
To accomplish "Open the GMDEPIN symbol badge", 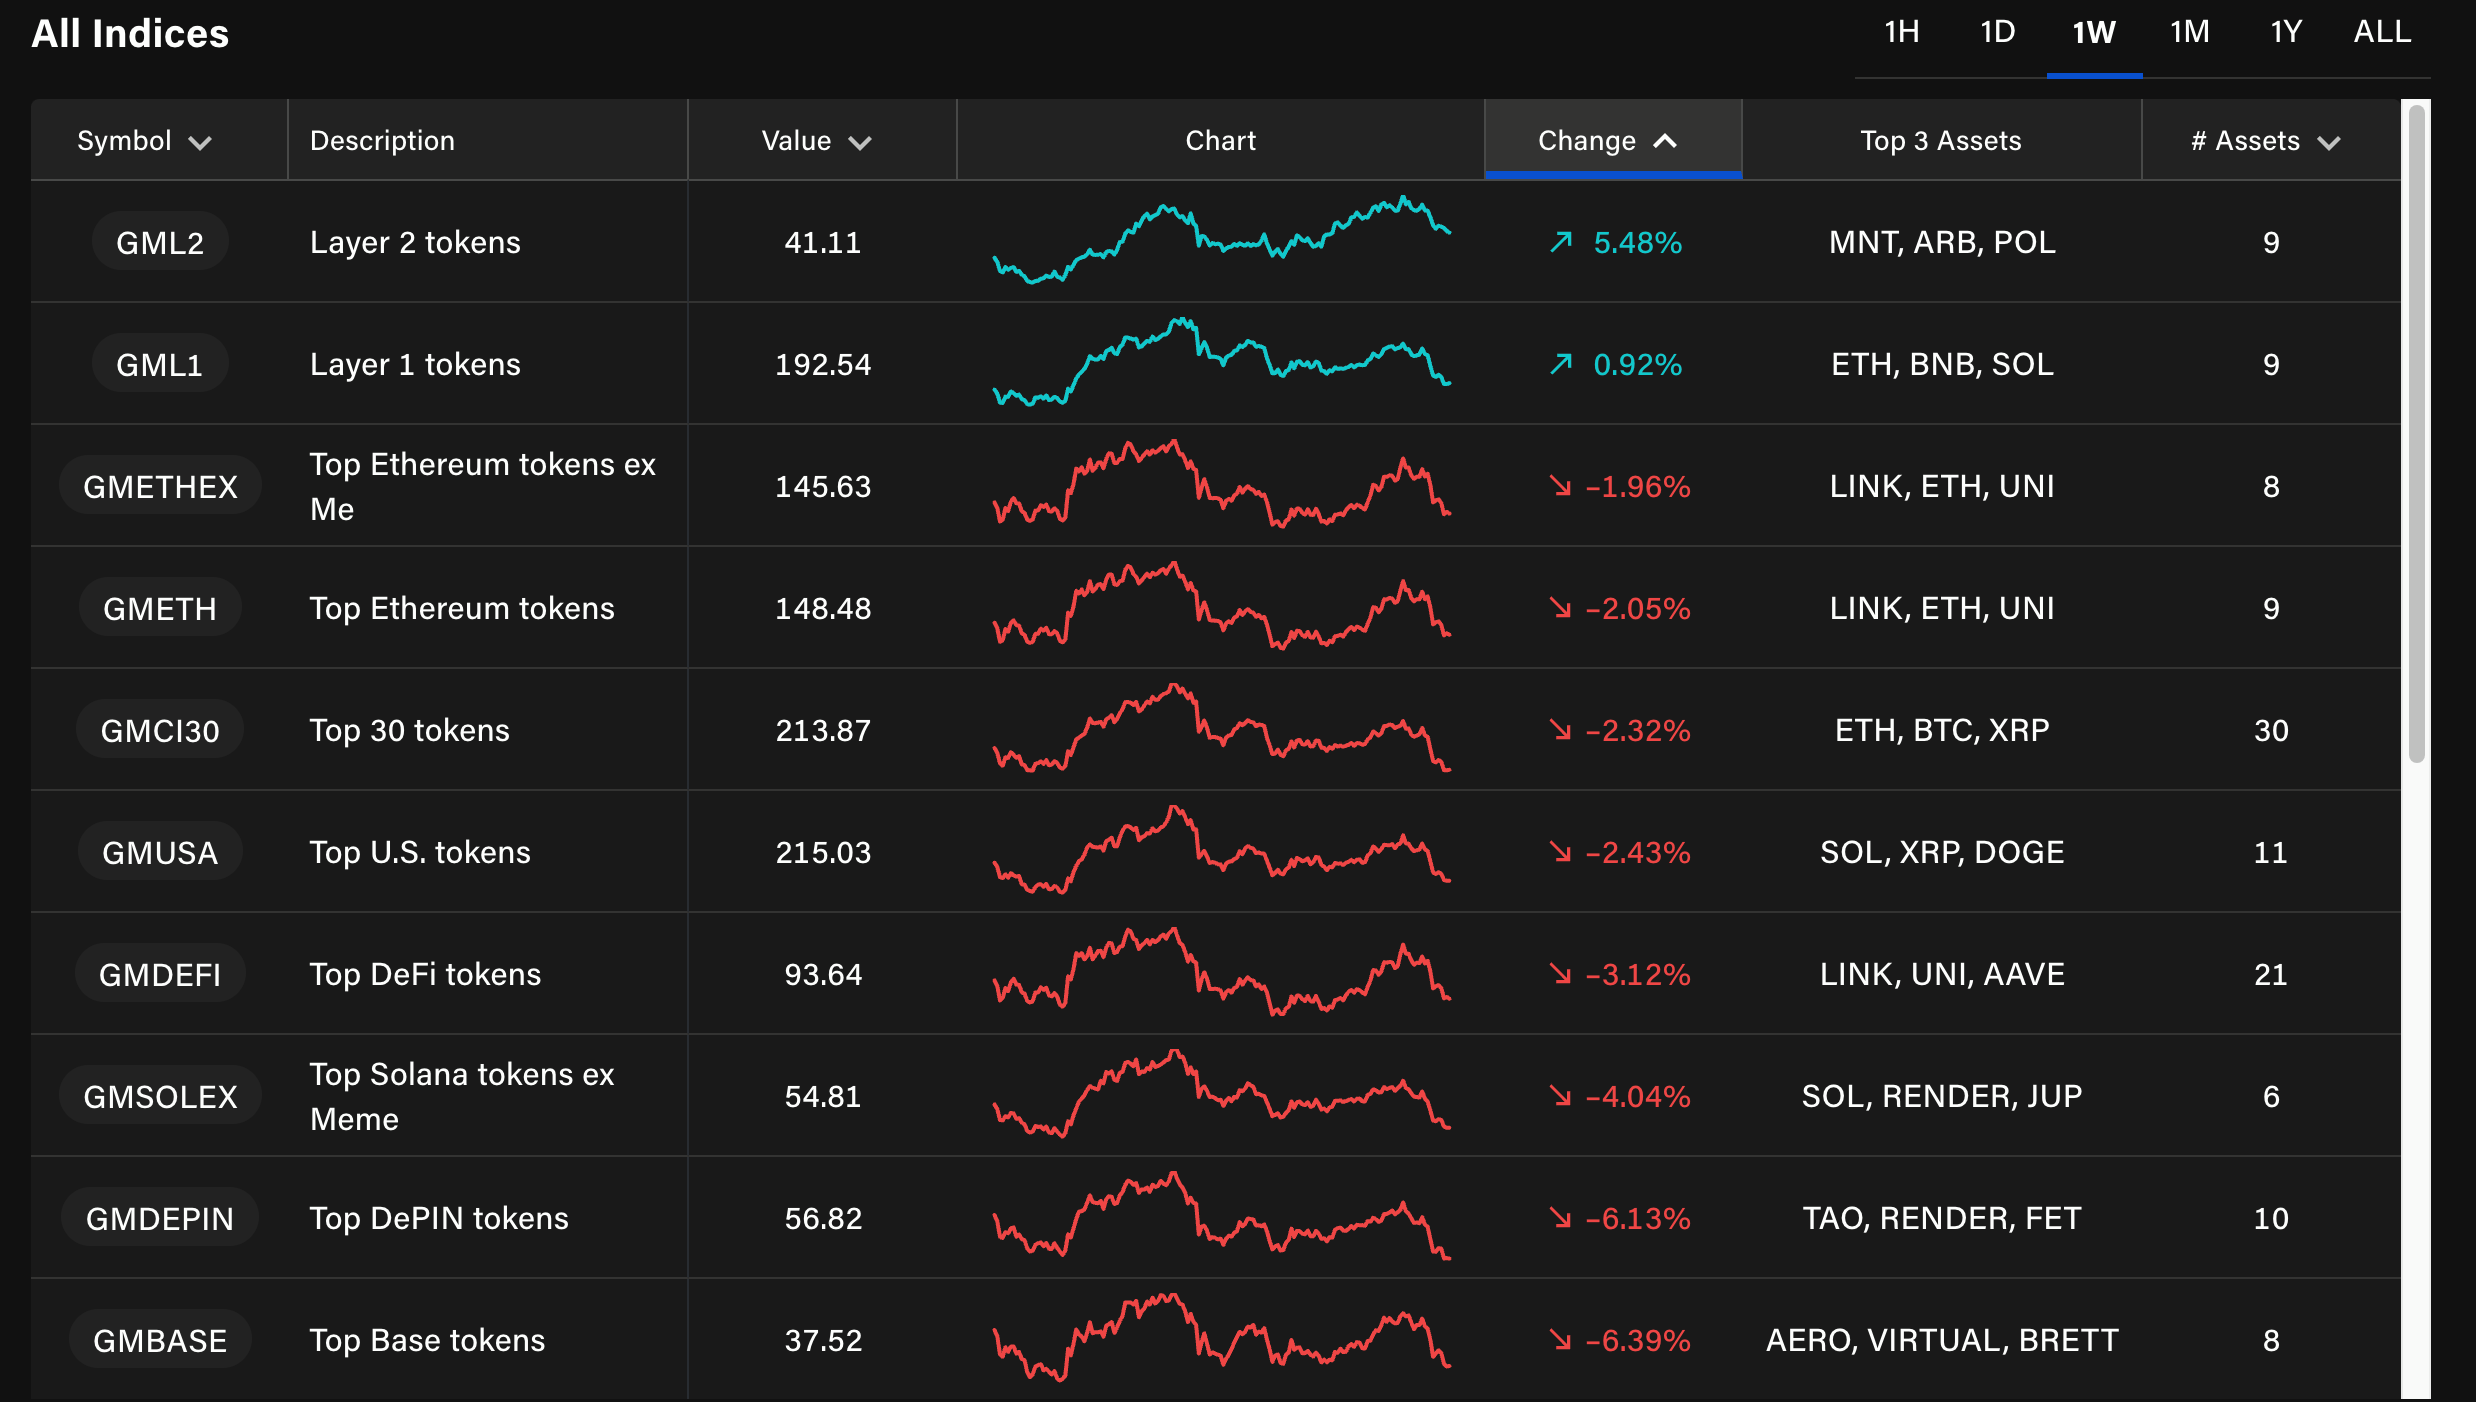I will point(160,1218).
